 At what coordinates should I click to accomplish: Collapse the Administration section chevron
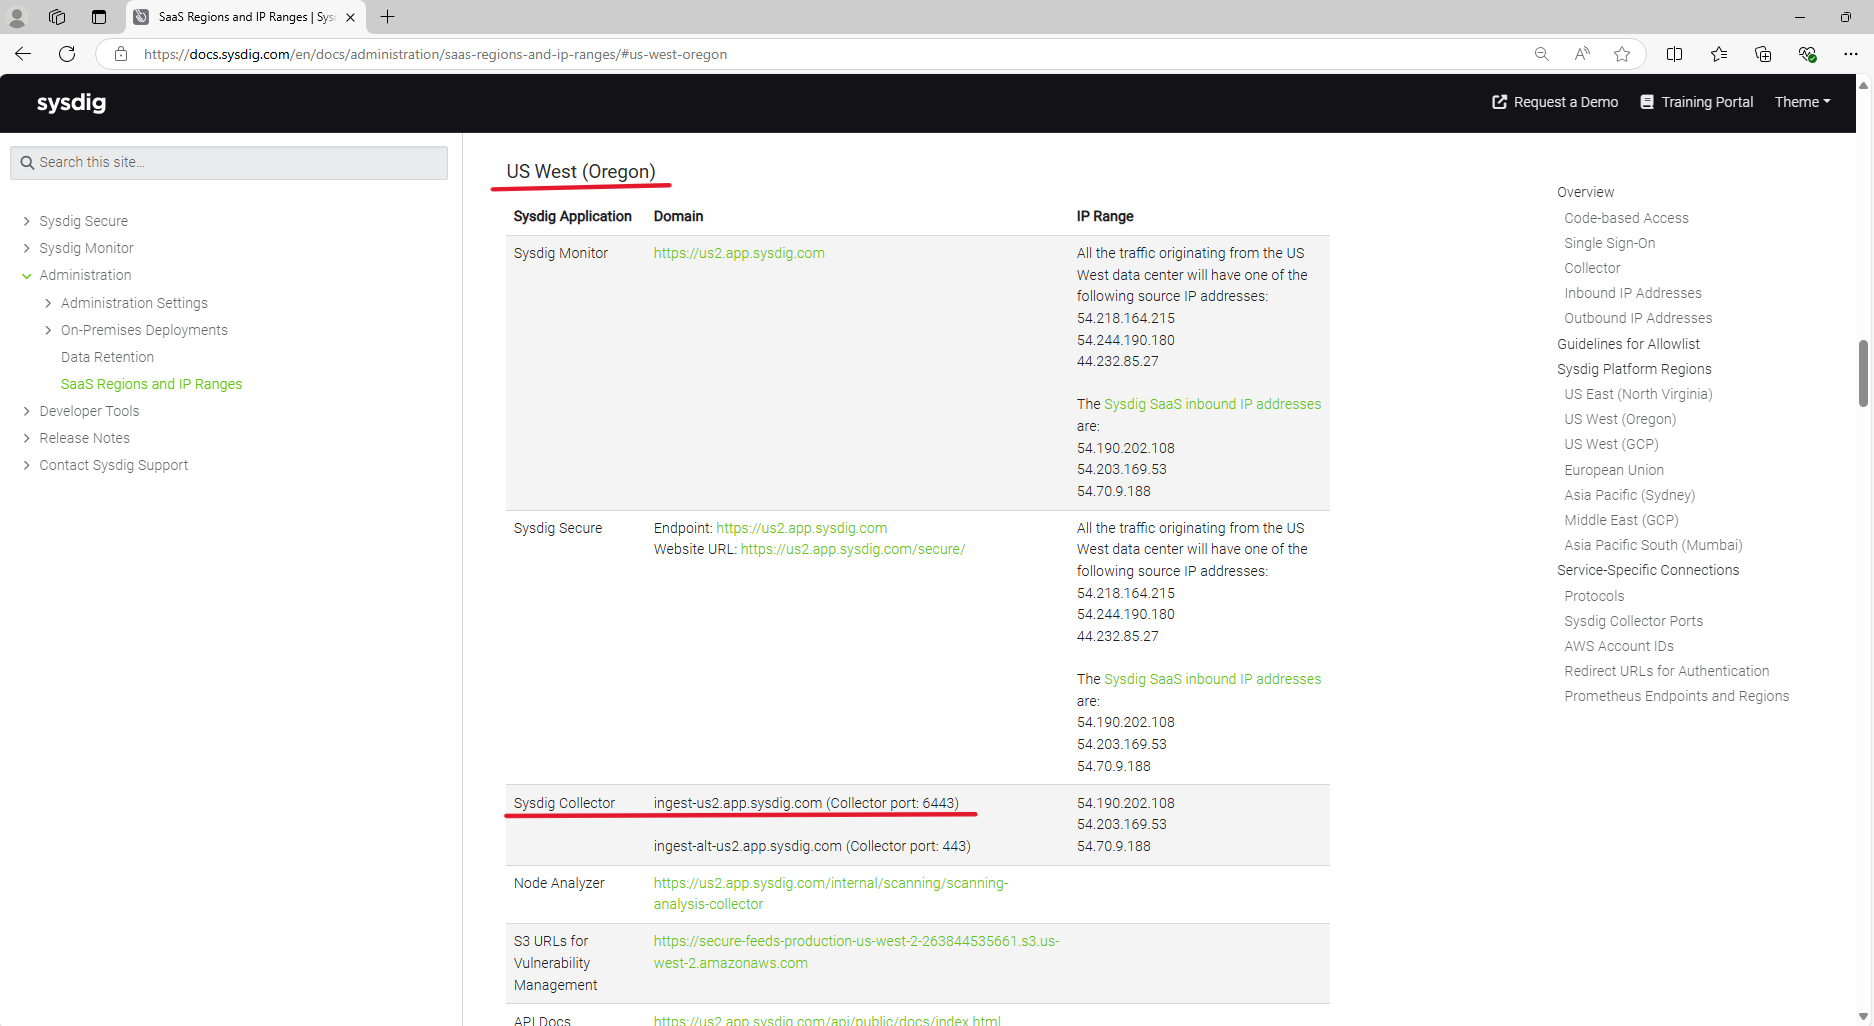[27, 275]
